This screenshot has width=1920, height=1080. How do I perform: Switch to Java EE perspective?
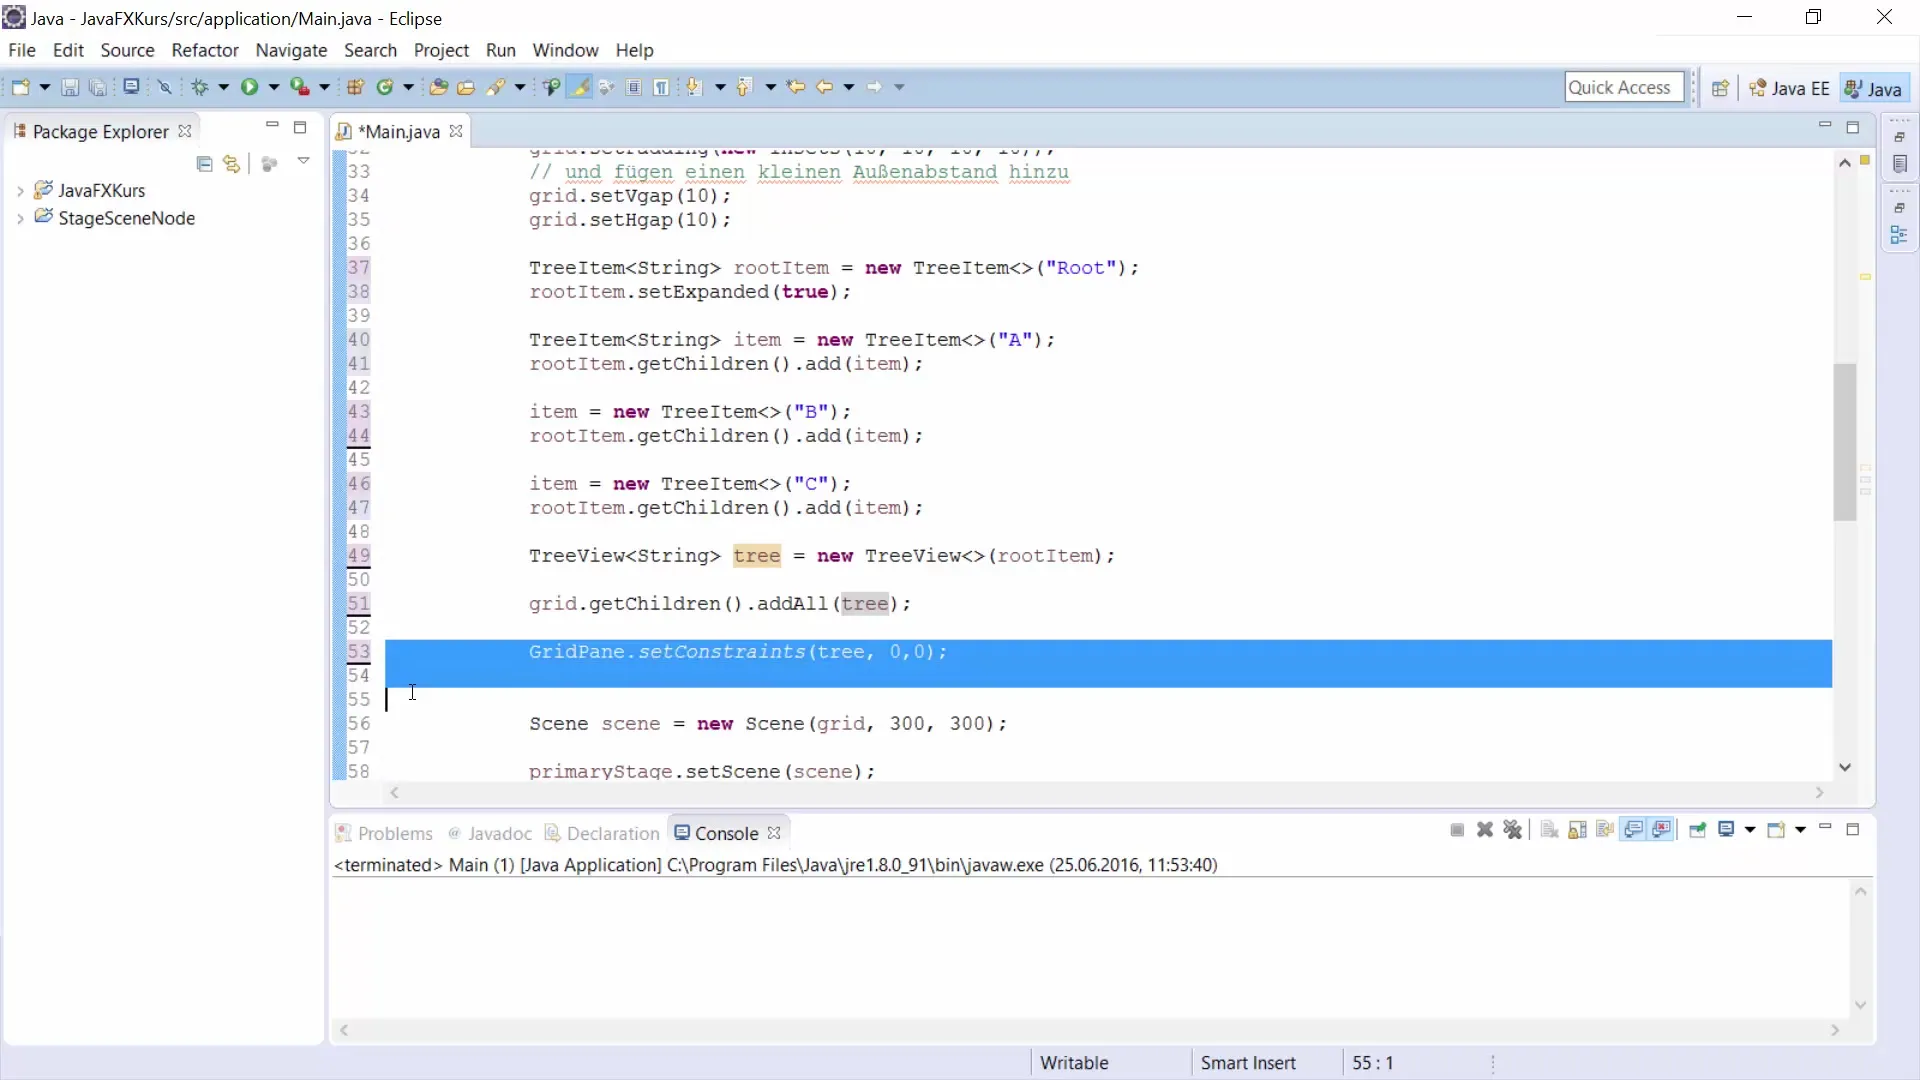pyautogui.click(x=1790, y=88)
